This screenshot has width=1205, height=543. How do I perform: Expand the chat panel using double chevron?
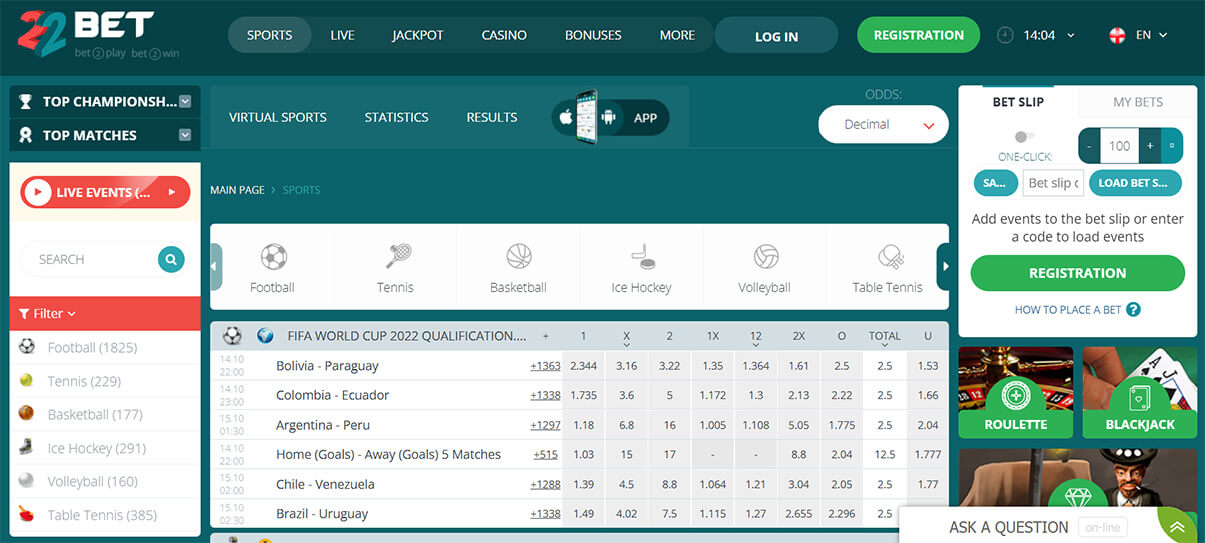point(1177,527)
